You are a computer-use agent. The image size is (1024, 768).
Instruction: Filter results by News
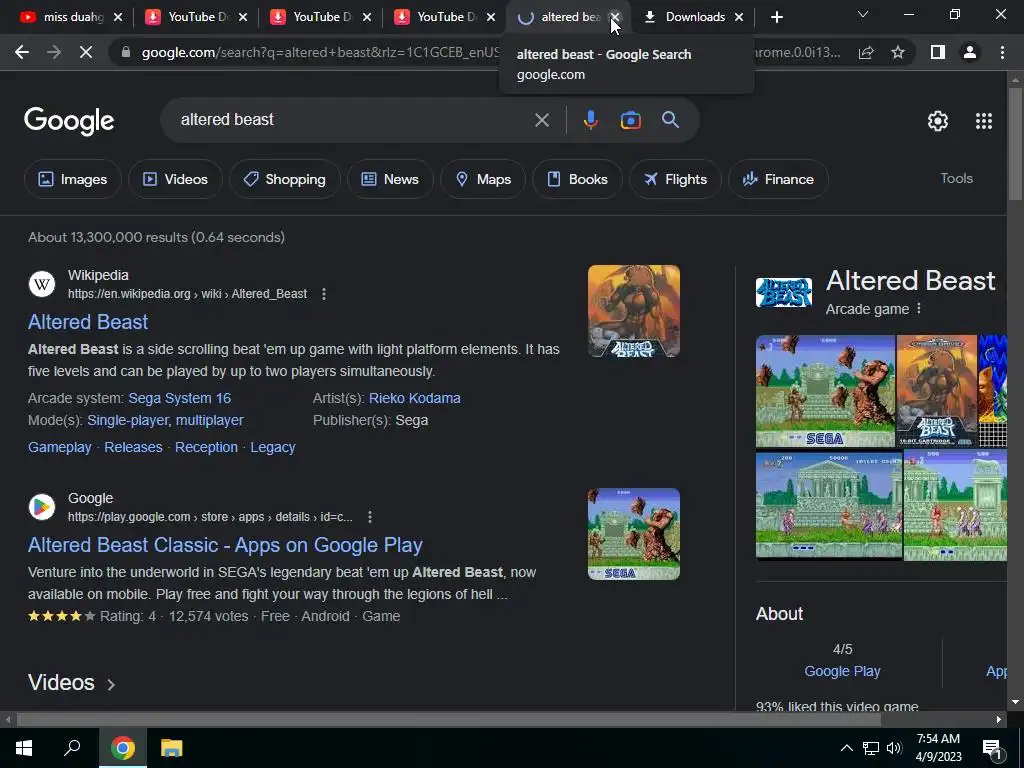coord(390,179)
